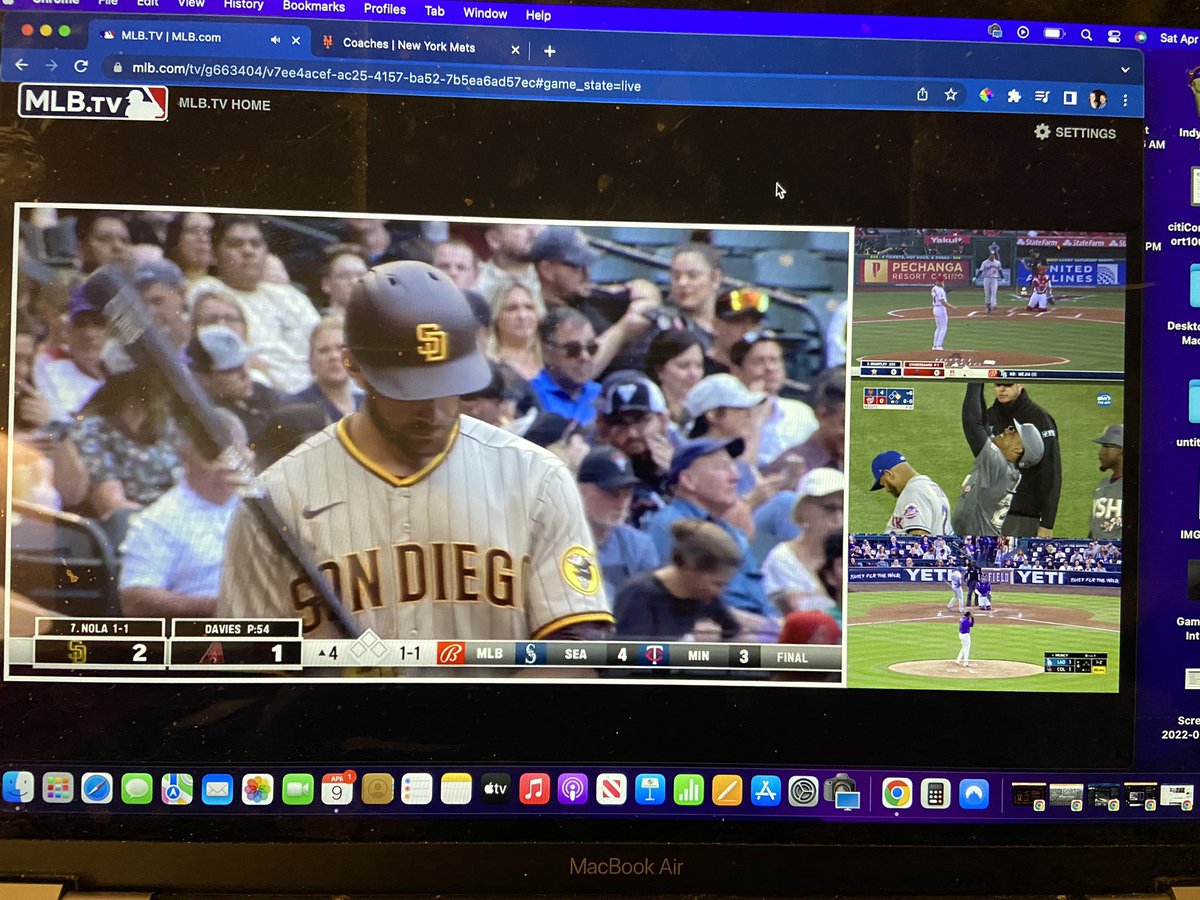Open News from the Dock

coord(611,789)
